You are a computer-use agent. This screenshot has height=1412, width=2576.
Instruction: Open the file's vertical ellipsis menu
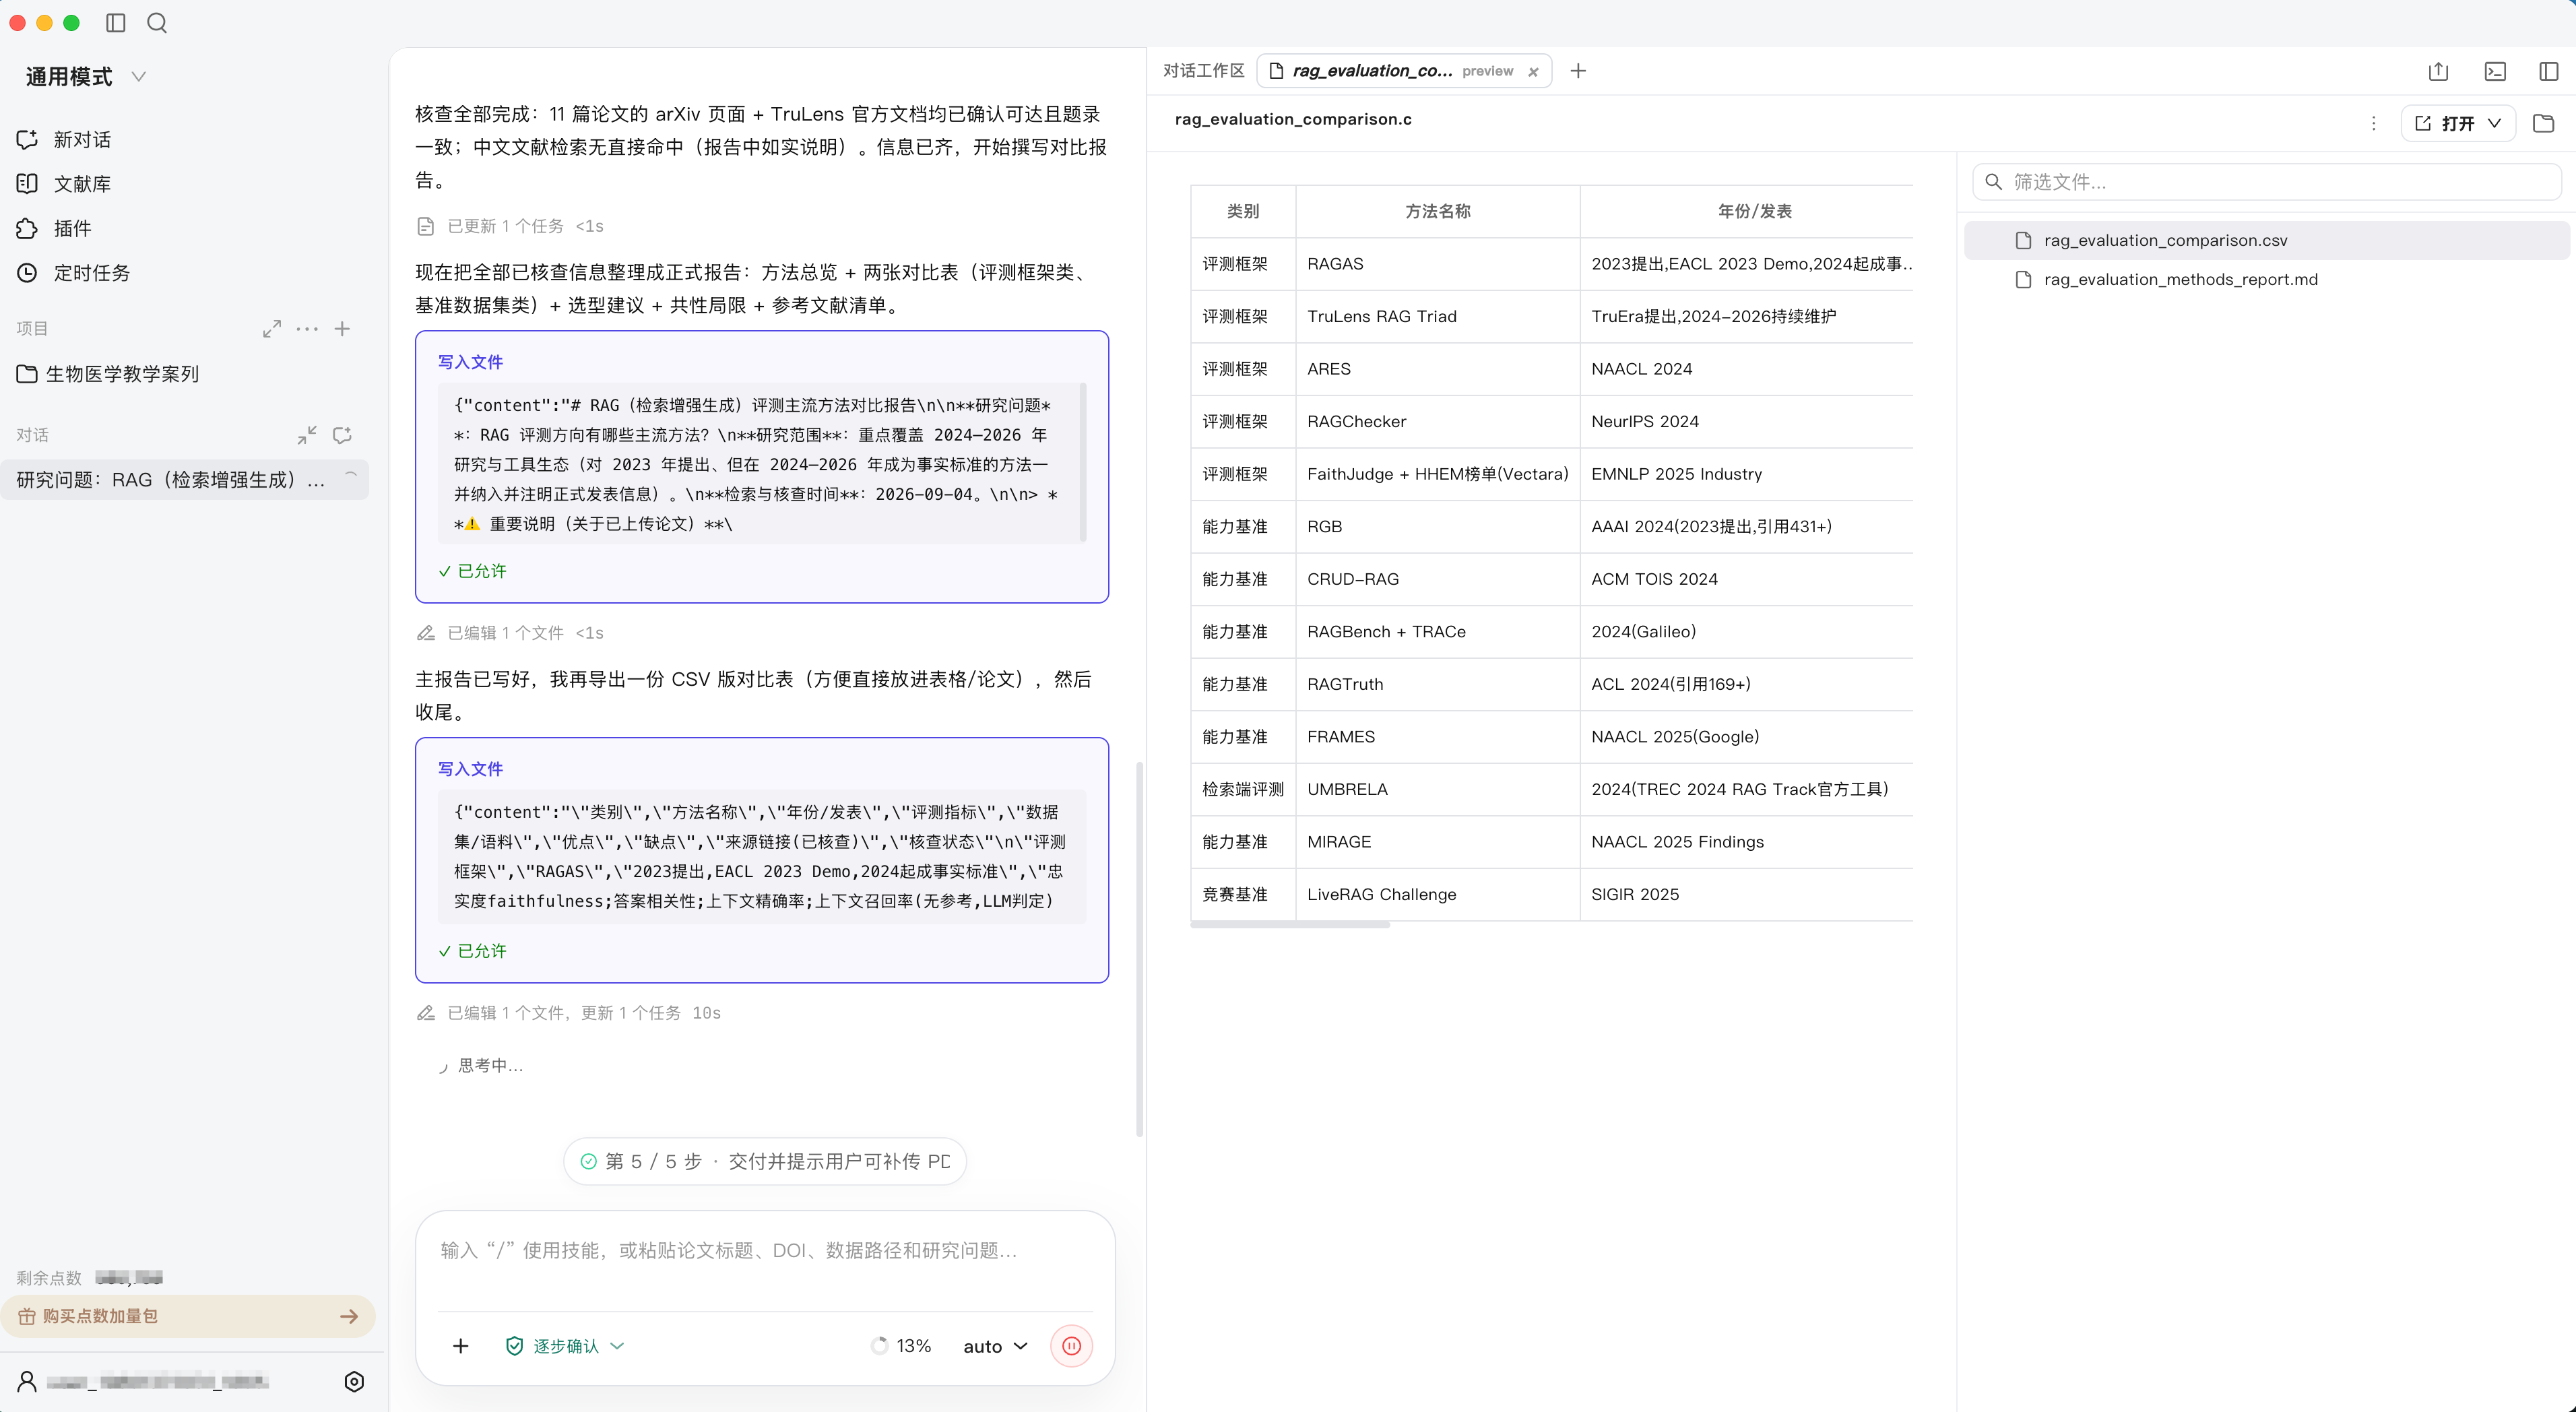point(2374,123)
